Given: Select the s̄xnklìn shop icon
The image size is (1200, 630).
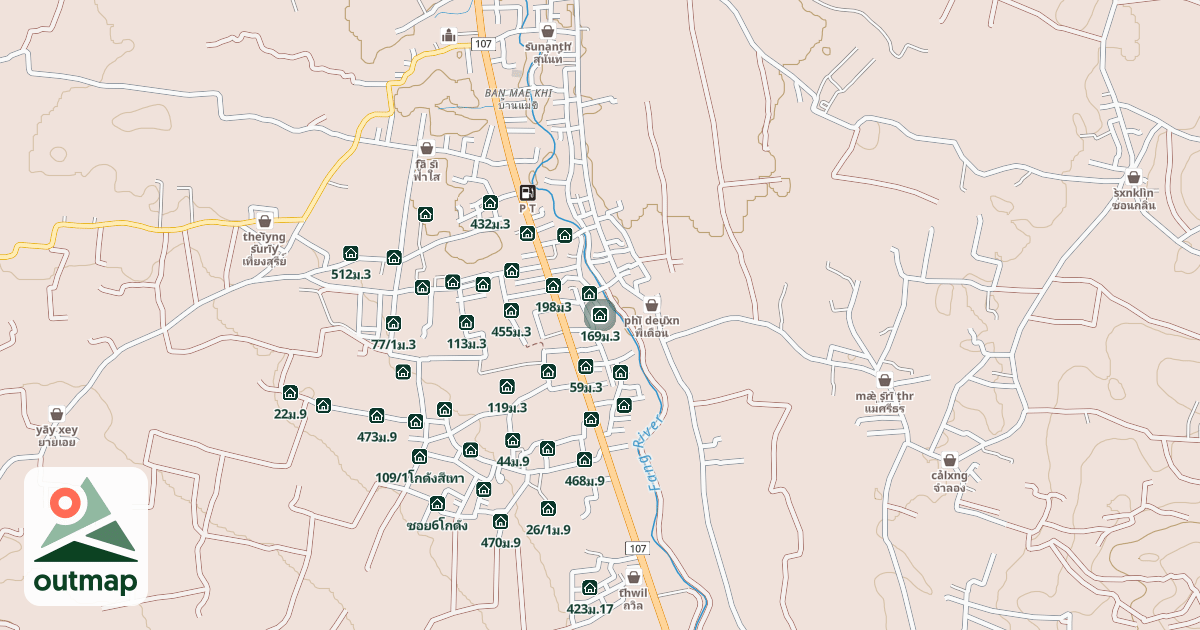Looking at the screenshot, I should pyautogui.click(x=1134, y=176).
